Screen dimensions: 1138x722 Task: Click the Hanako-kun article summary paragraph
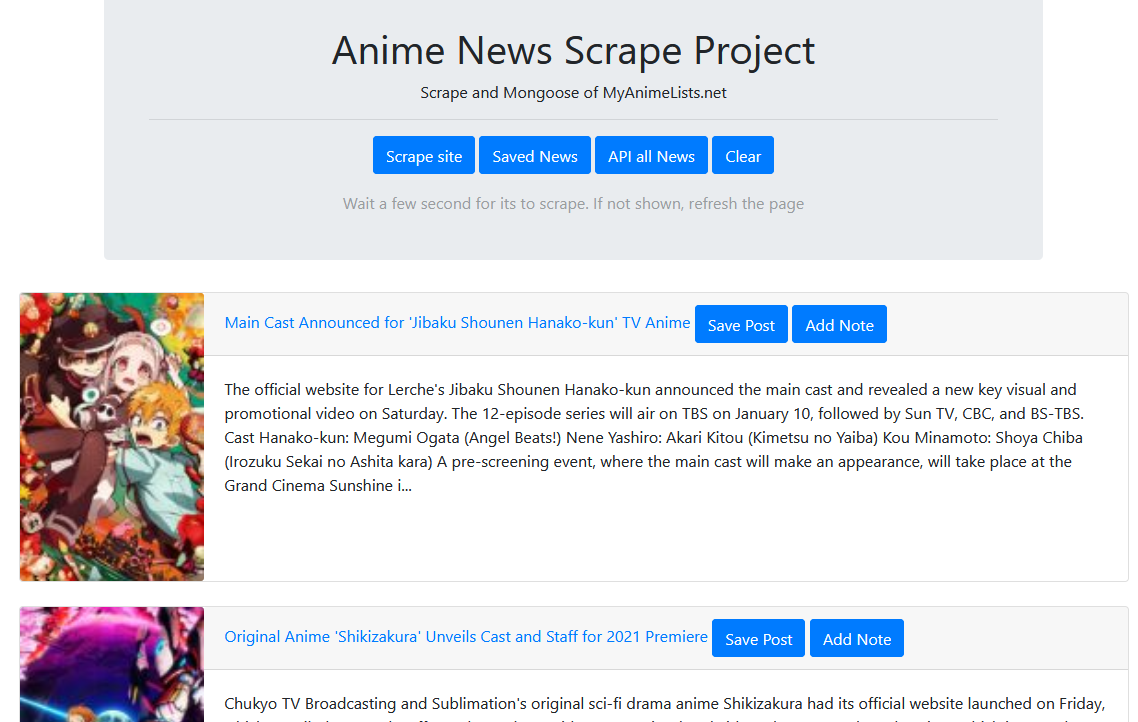click(660, 437)
